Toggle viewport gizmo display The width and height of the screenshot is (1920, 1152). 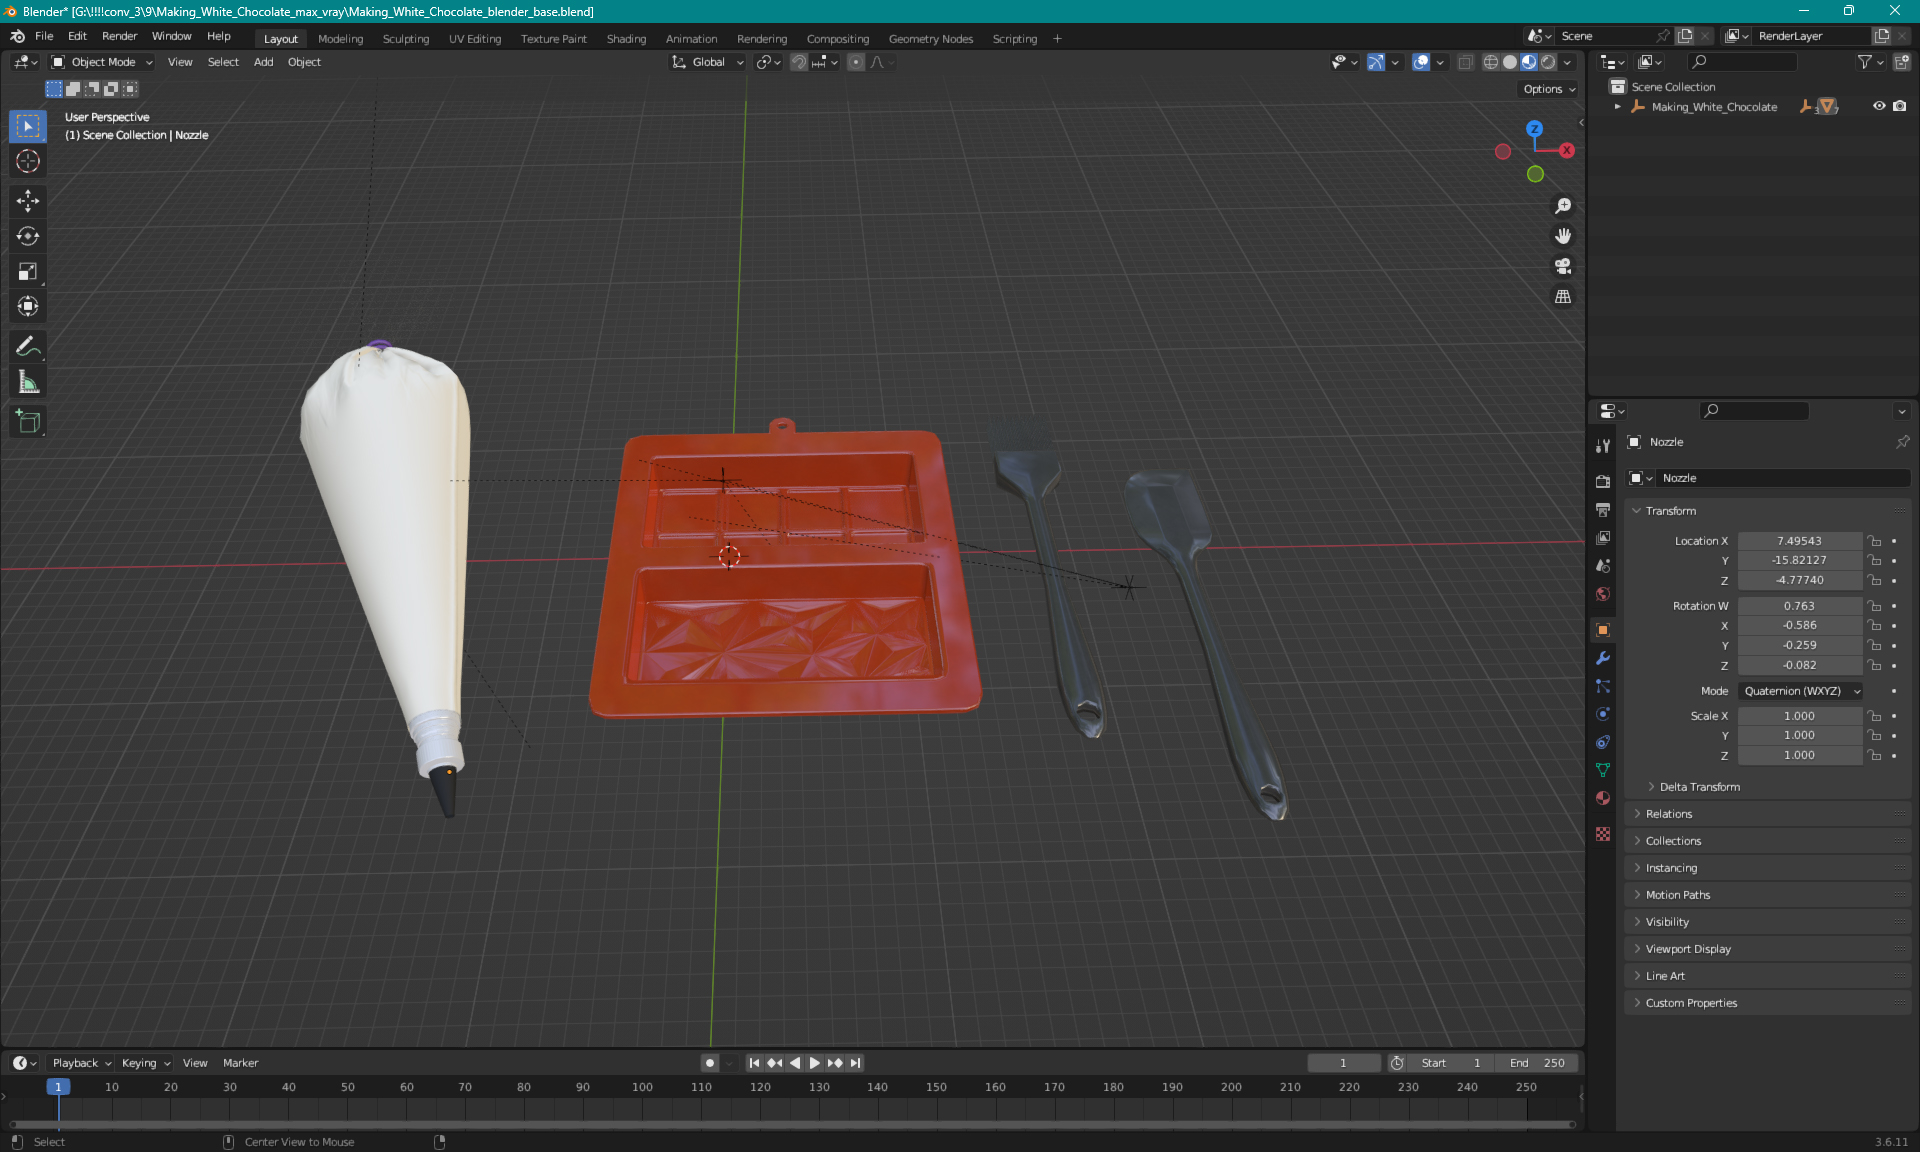coord(1376,62)
